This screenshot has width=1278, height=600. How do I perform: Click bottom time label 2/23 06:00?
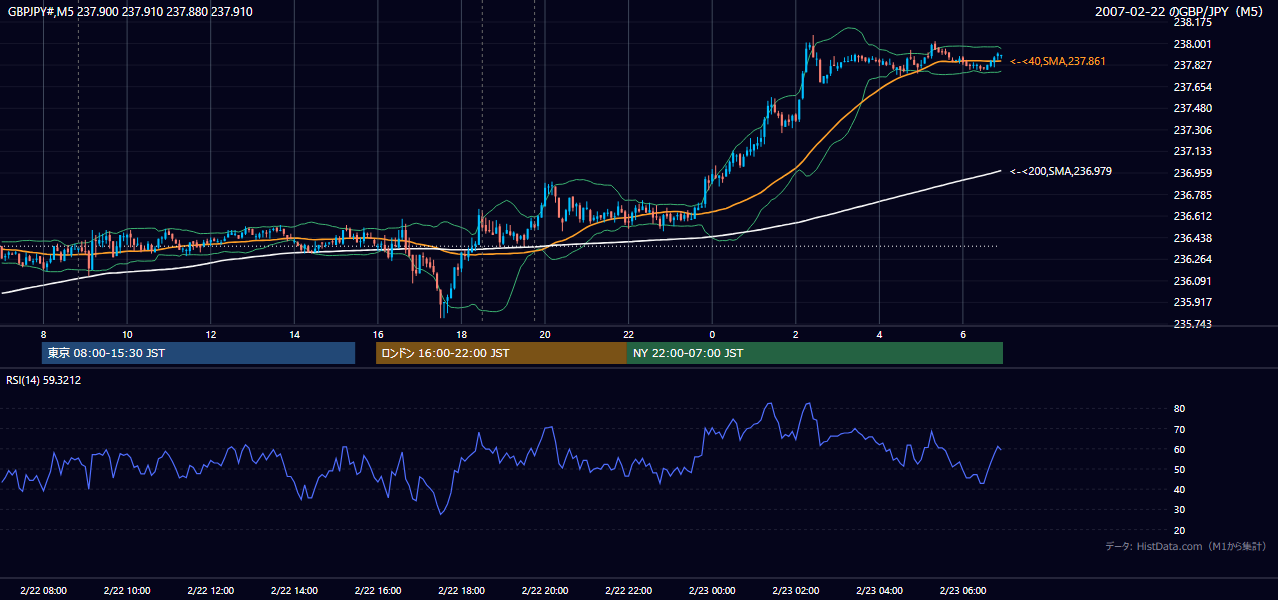click(963, 591)
